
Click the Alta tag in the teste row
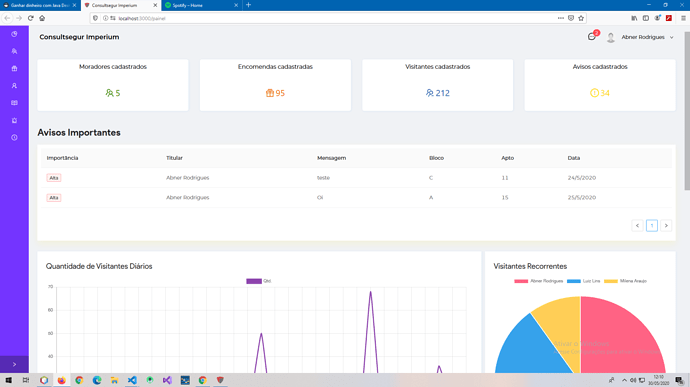[54, 178]
